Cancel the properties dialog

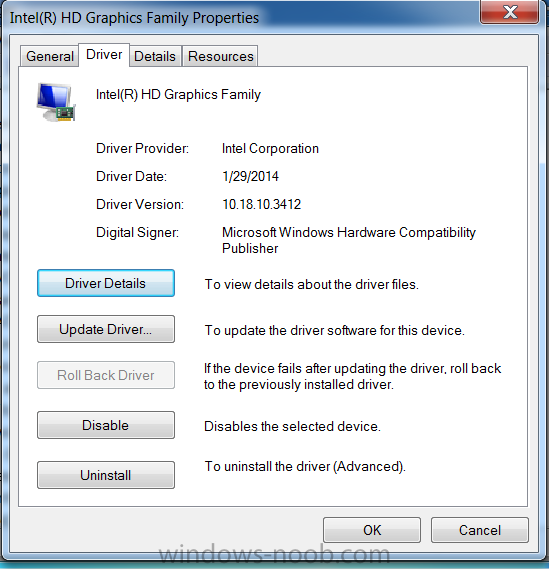pyautogui.click(x=480, y=530)
